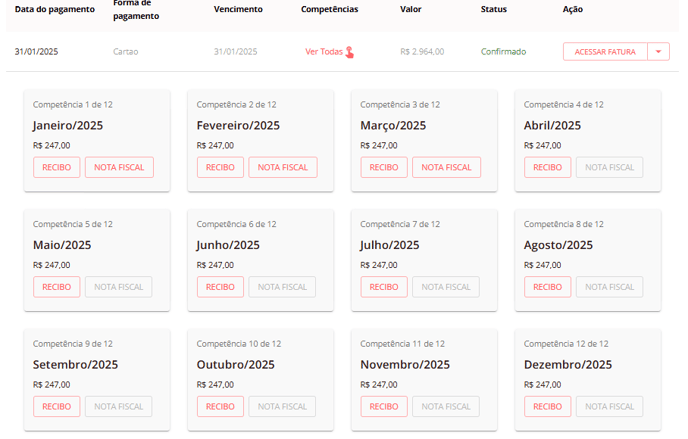Image resolution: width=688 pixels, height=439 pixels.
Task: Select Recibo on the Setembro/2025 card
Action: click(x=57, y=407)
